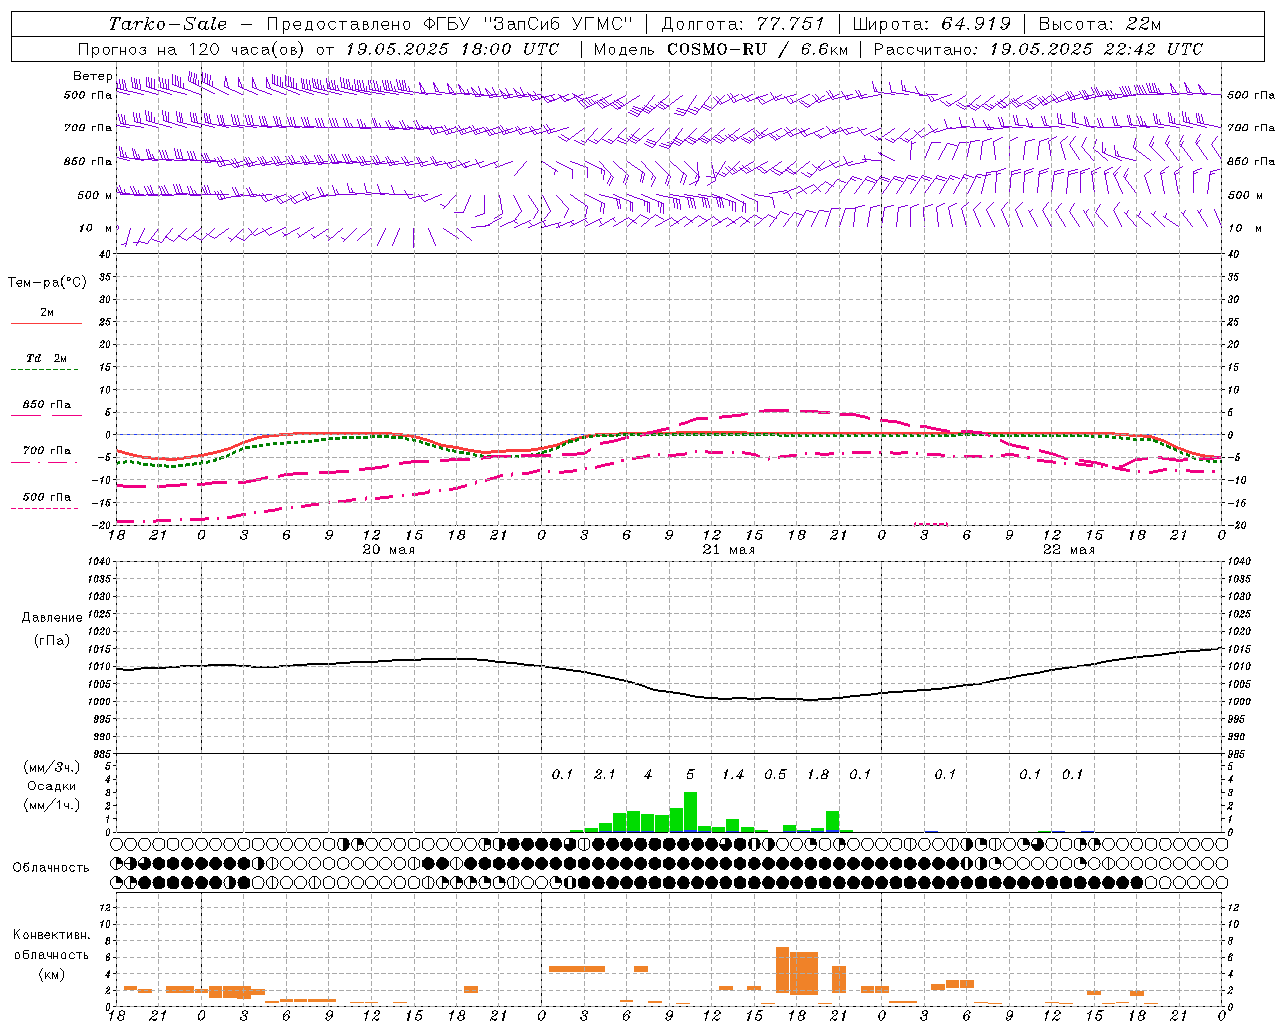Click the longitude value Долгота: 77.751
The height and width of the screenshot is (1024, 1280).
[743, 24]
